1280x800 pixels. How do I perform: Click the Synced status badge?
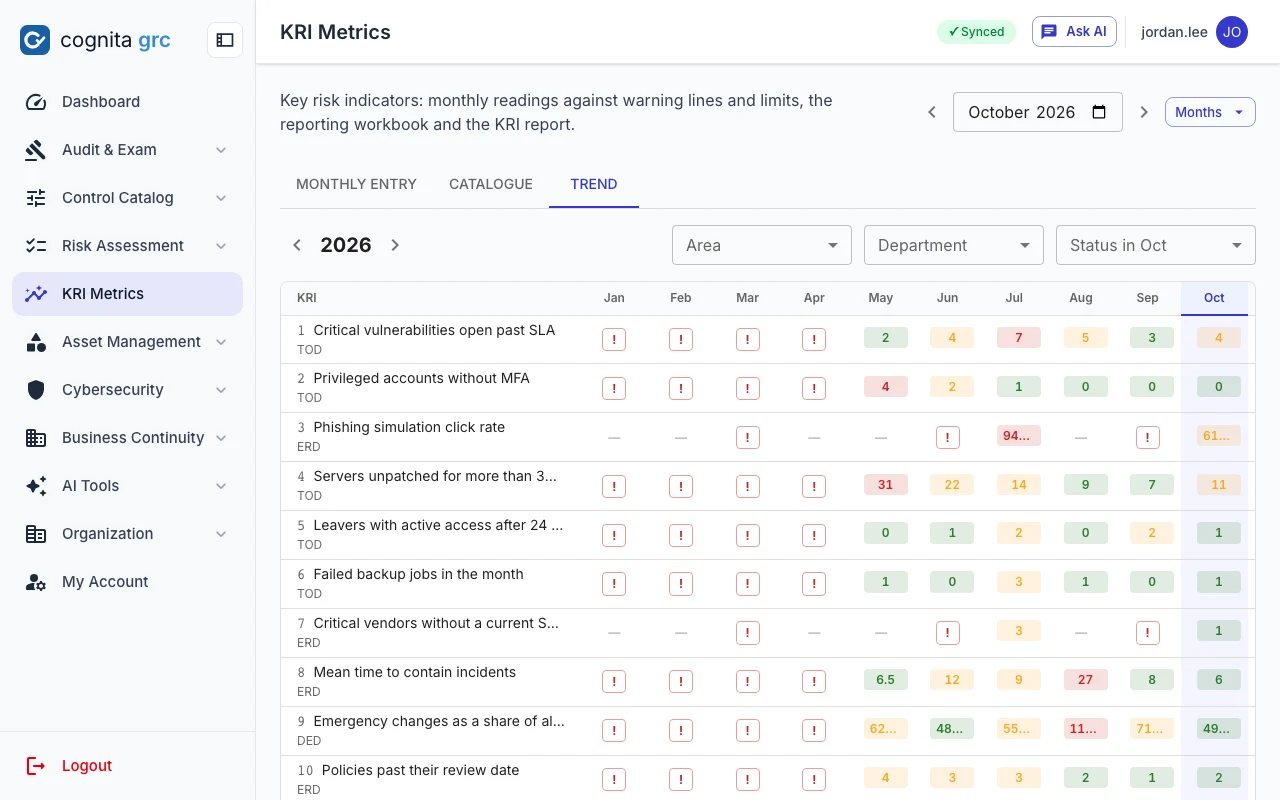click(x=976, y=32)
